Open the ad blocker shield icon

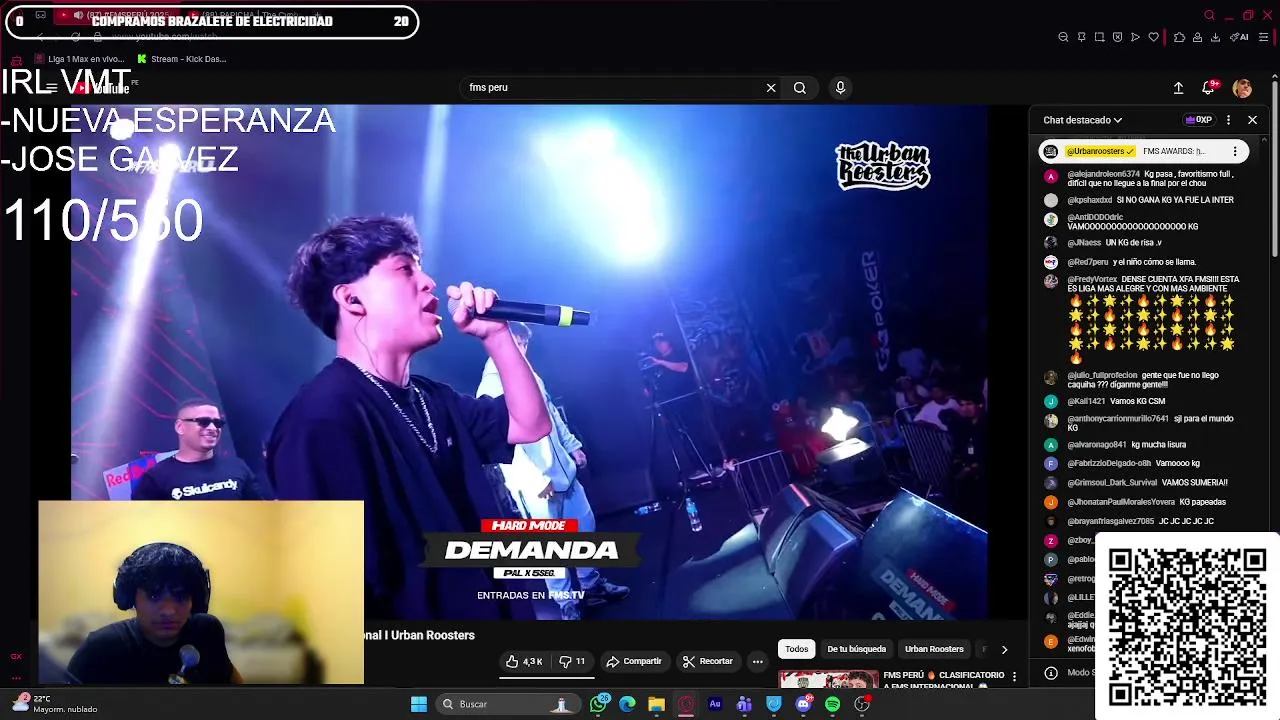(x=1117, y=37)
